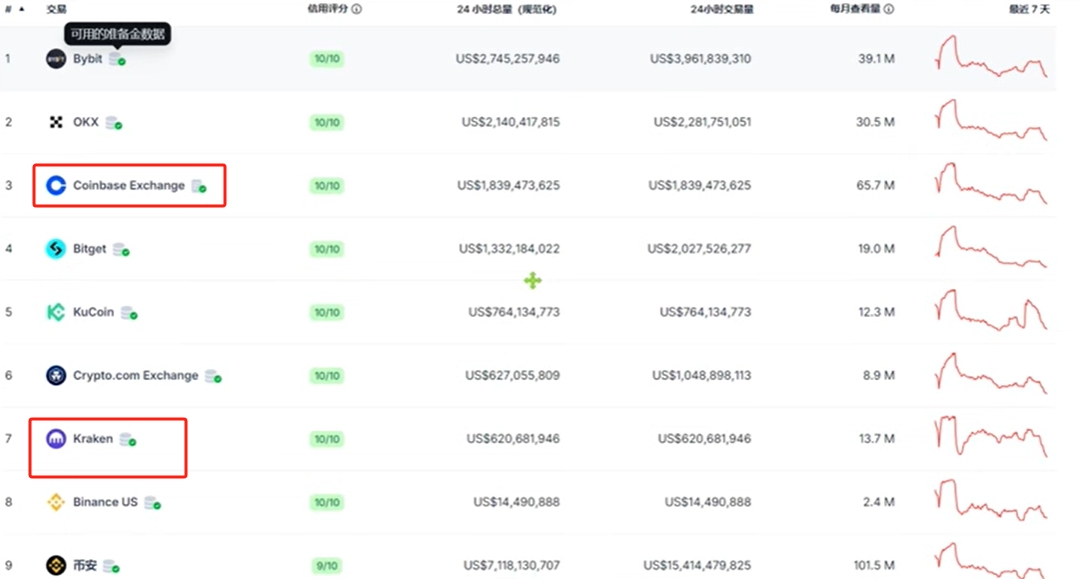Click the Crypto.com Exchange logo
This screenshot has height=579, width=1088.
tap(56, 376)
